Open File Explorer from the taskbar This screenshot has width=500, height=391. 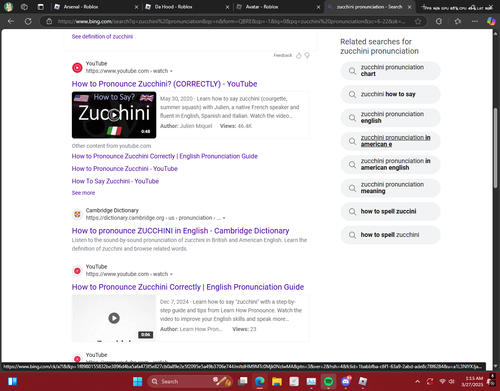click(x=277, y=381)
